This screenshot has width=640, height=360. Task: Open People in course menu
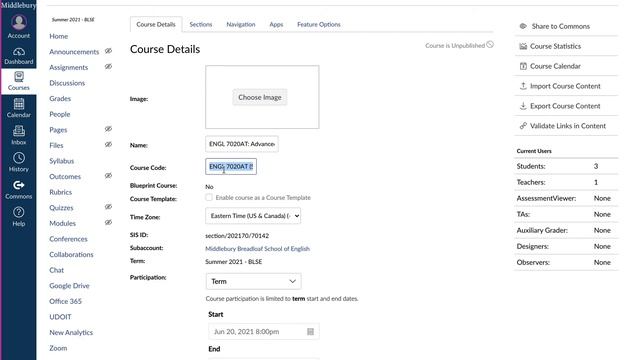point(60,114)
